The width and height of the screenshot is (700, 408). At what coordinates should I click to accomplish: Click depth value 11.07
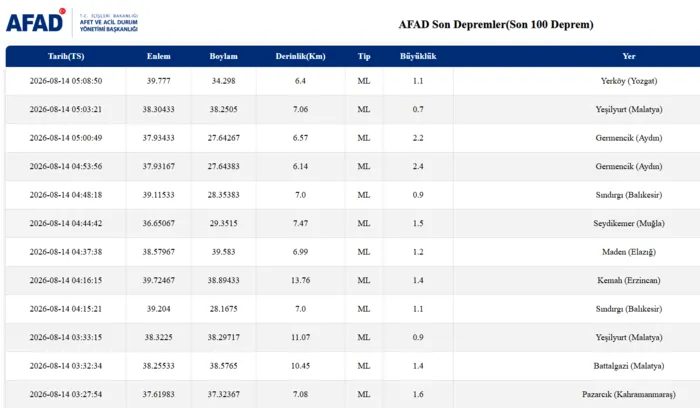pyautogui.click(x=300, y=337)
